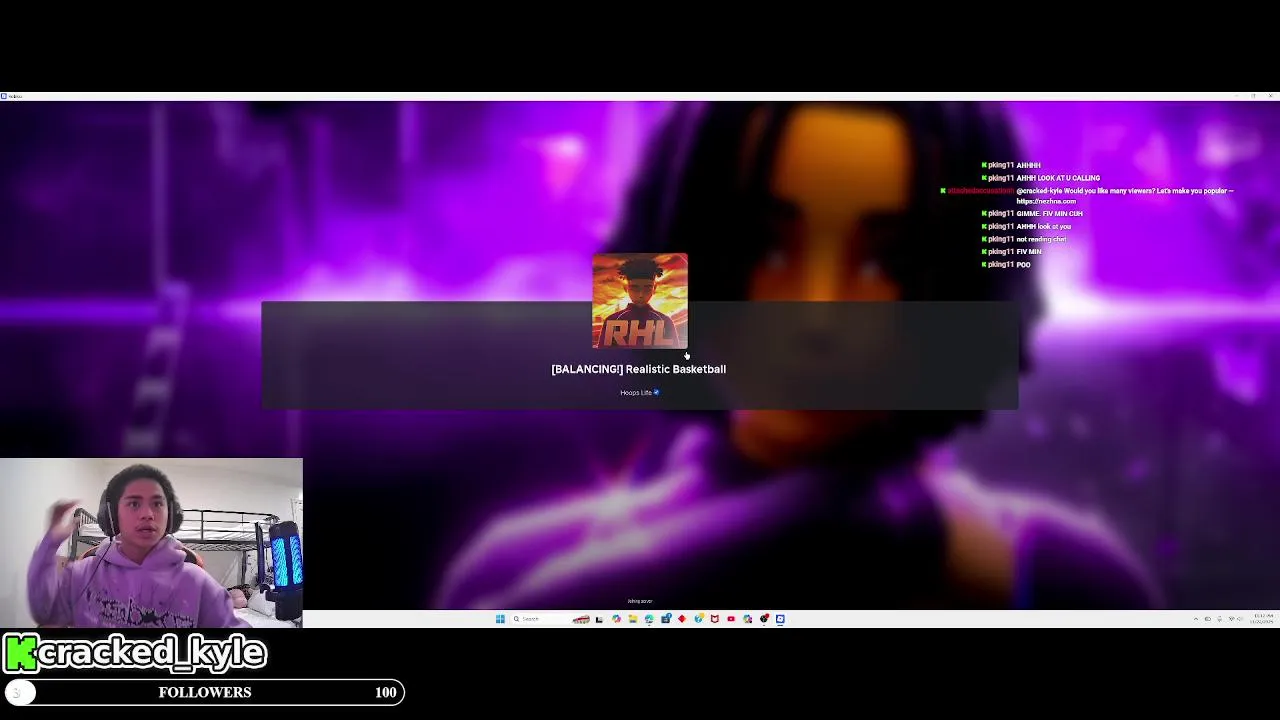
Task: Click the microphone tray icon
Action: click(1219, 619)
